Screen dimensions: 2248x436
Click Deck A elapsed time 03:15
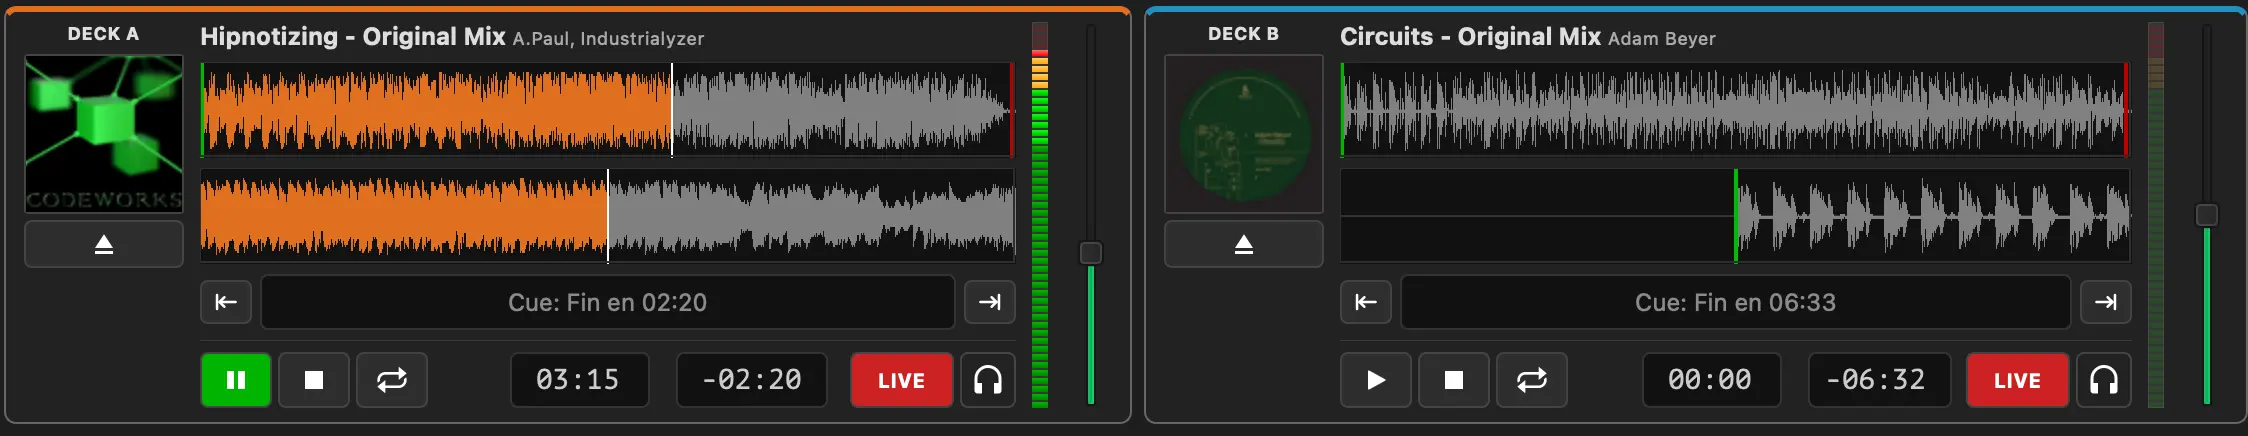(x=579, y=380)
